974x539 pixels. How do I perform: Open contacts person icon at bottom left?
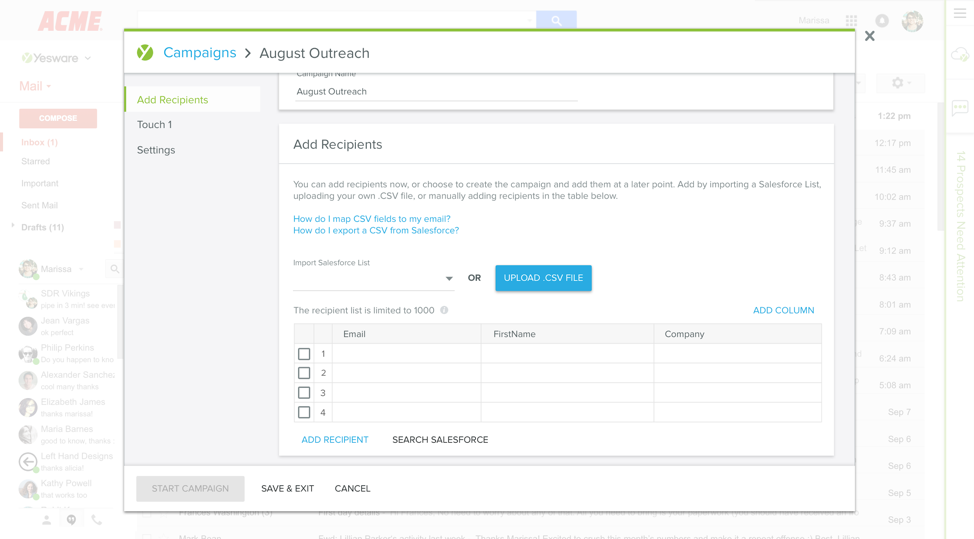[x=47, y=520]
